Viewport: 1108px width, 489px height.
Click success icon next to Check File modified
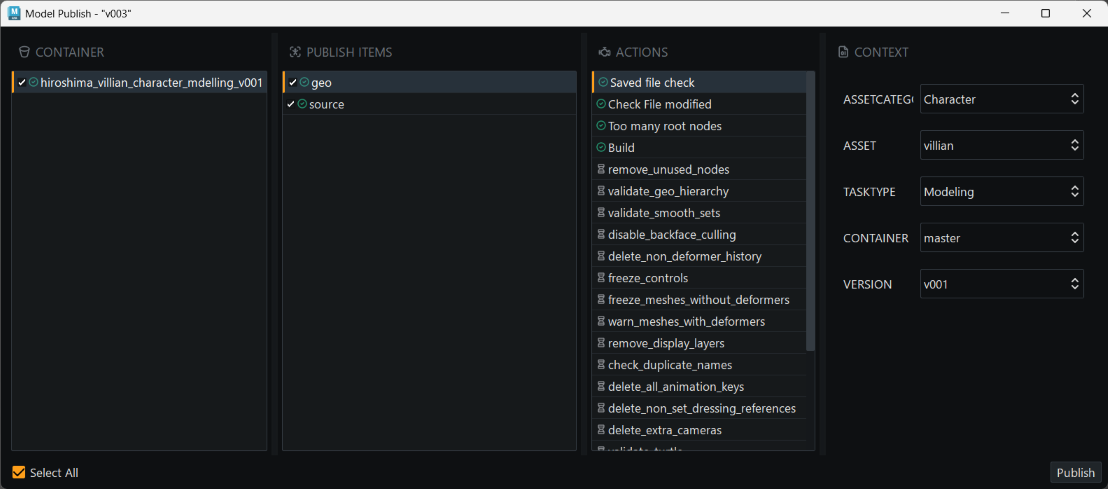pos(601,104)
